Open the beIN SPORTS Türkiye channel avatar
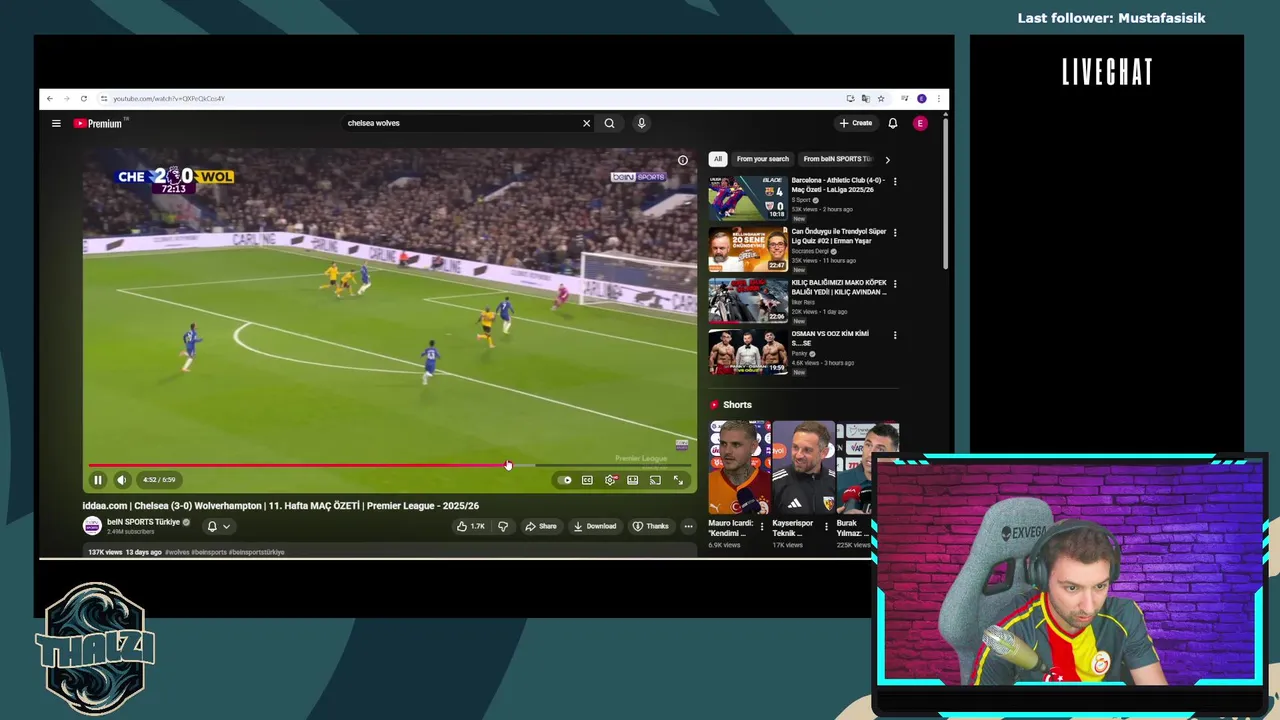 click(x=92, y=526)
